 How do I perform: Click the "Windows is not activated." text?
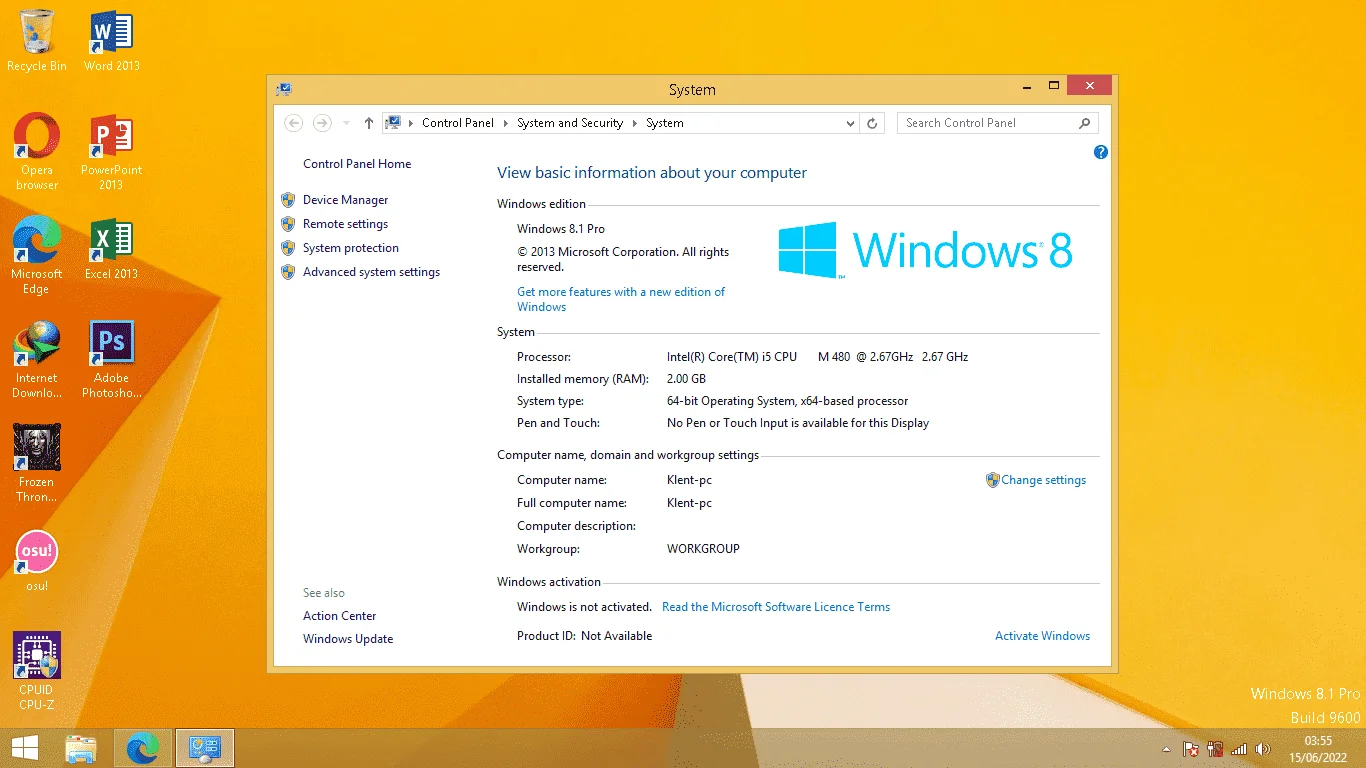(x=584, y=607)
